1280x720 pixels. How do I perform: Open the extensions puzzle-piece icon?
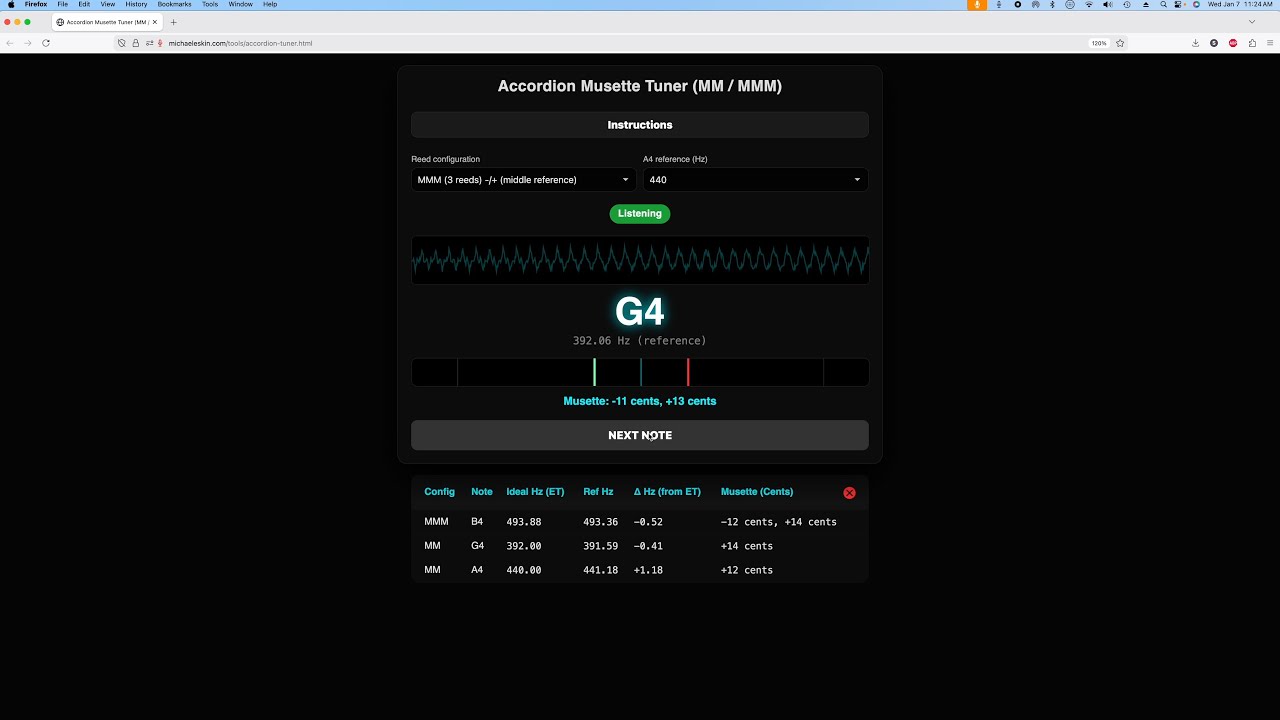1252,43
